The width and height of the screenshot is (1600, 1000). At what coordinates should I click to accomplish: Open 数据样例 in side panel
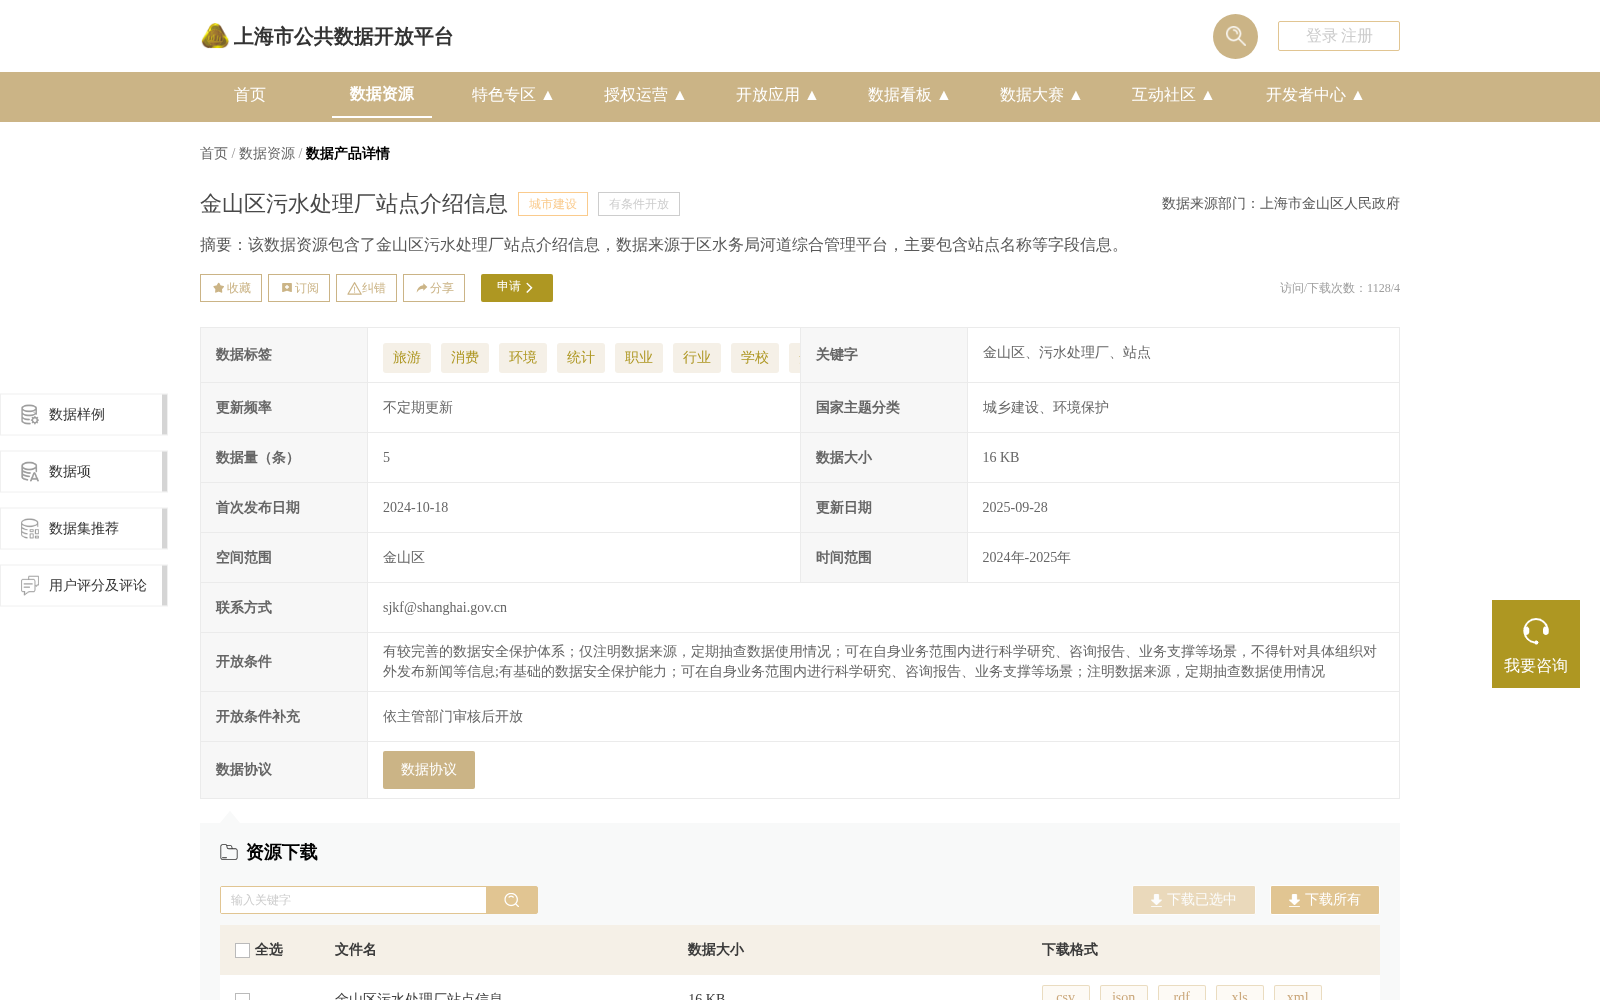[x=83, y=414]
